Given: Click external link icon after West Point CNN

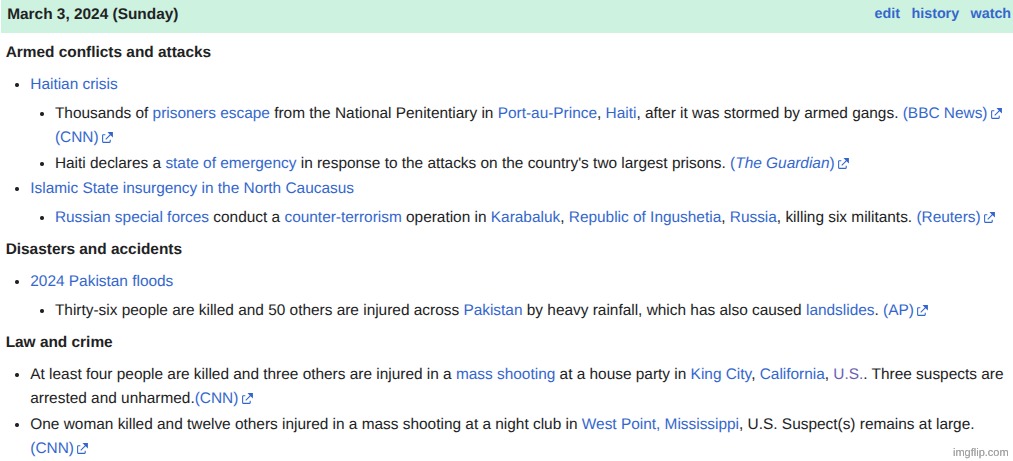Looking at the screenshot, I should (82, 449).
